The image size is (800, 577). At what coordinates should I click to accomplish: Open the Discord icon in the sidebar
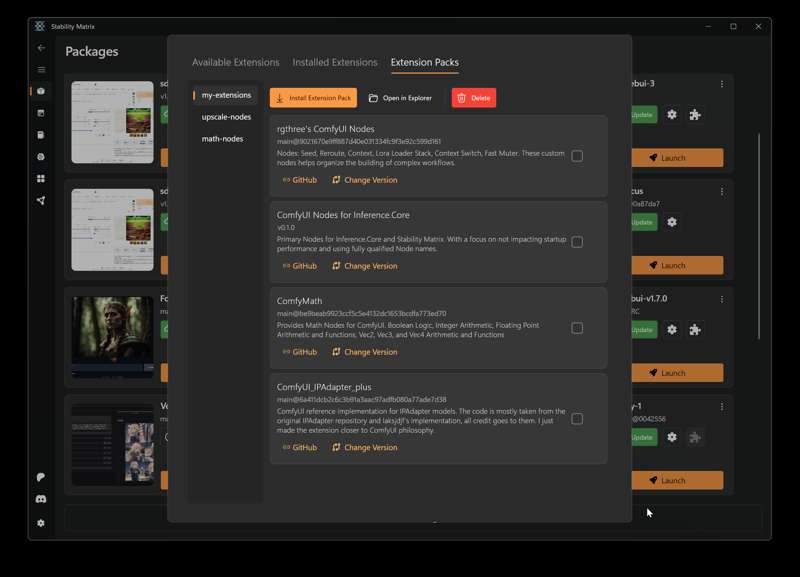point(41,499)
